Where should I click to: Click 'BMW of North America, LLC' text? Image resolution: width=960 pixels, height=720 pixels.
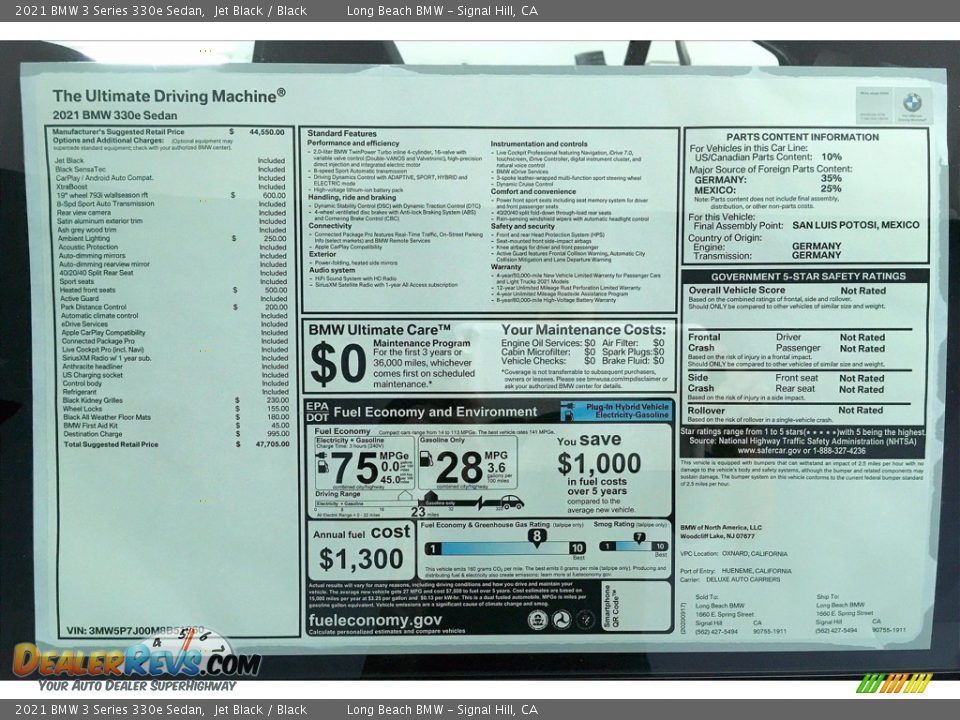pos(721,527)
